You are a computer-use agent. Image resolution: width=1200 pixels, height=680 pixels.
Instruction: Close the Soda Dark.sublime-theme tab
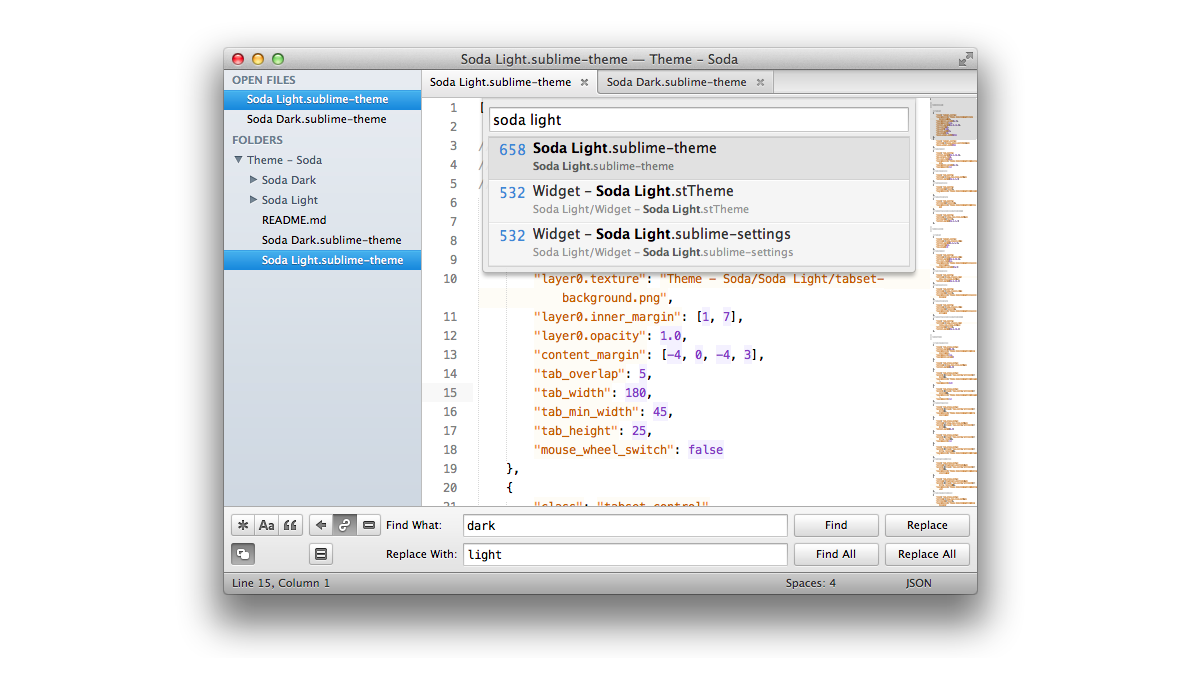pos(760,82)
